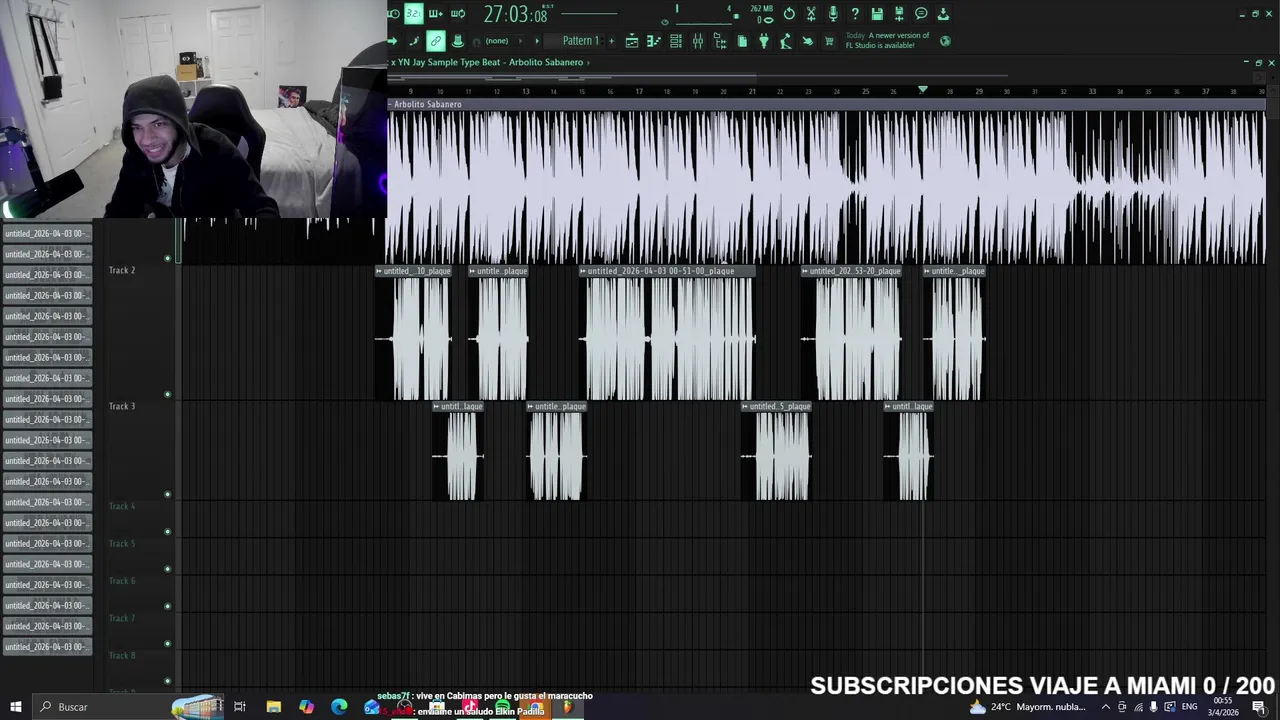Mute Track 5 using its green dot
The image size is (1280, 720).
[x=168, y=569]
